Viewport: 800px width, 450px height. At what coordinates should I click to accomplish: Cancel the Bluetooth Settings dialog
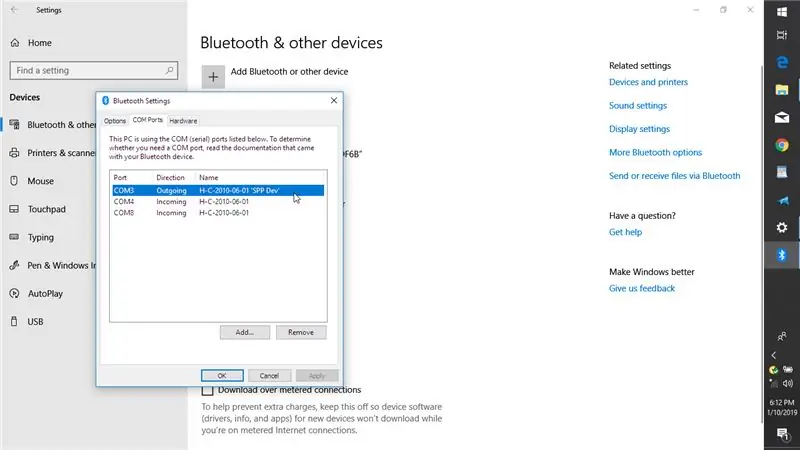269,376
